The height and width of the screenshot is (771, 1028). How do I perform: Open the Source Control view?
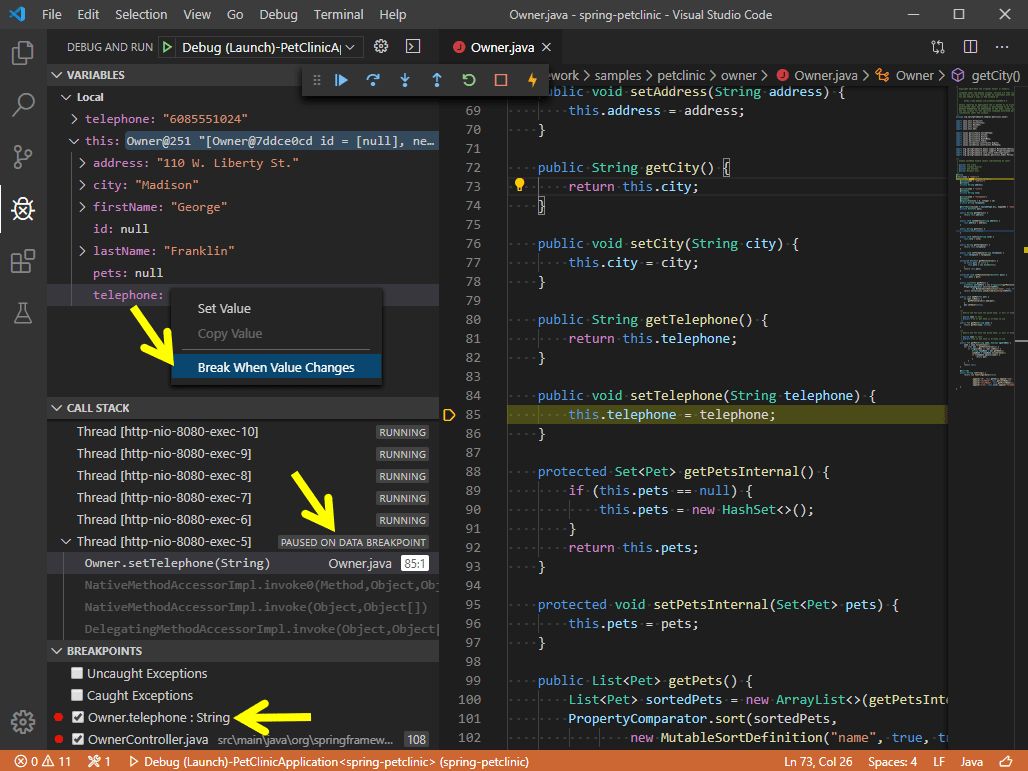pyautogui.click(x=23, y=157)
